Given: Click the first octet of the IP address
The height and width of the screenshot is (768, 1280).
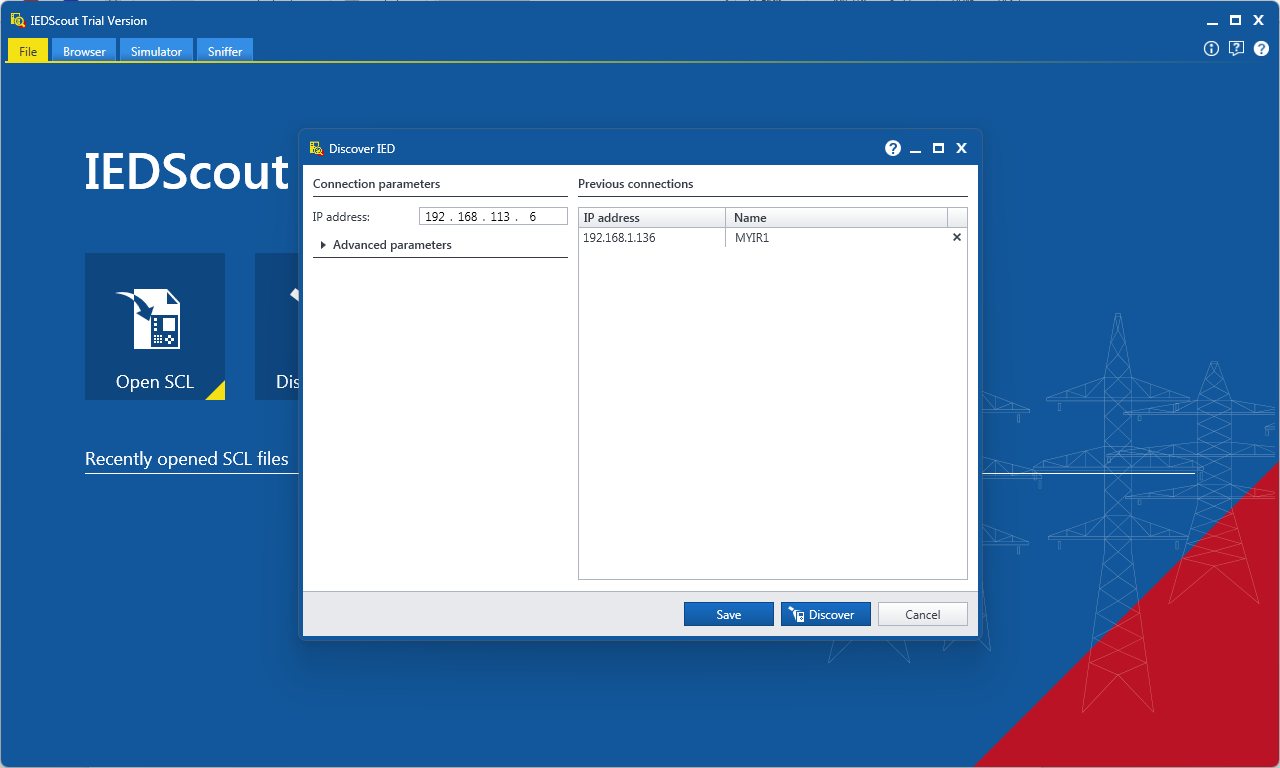Looking at the screenshot, I should pos(435,217).
